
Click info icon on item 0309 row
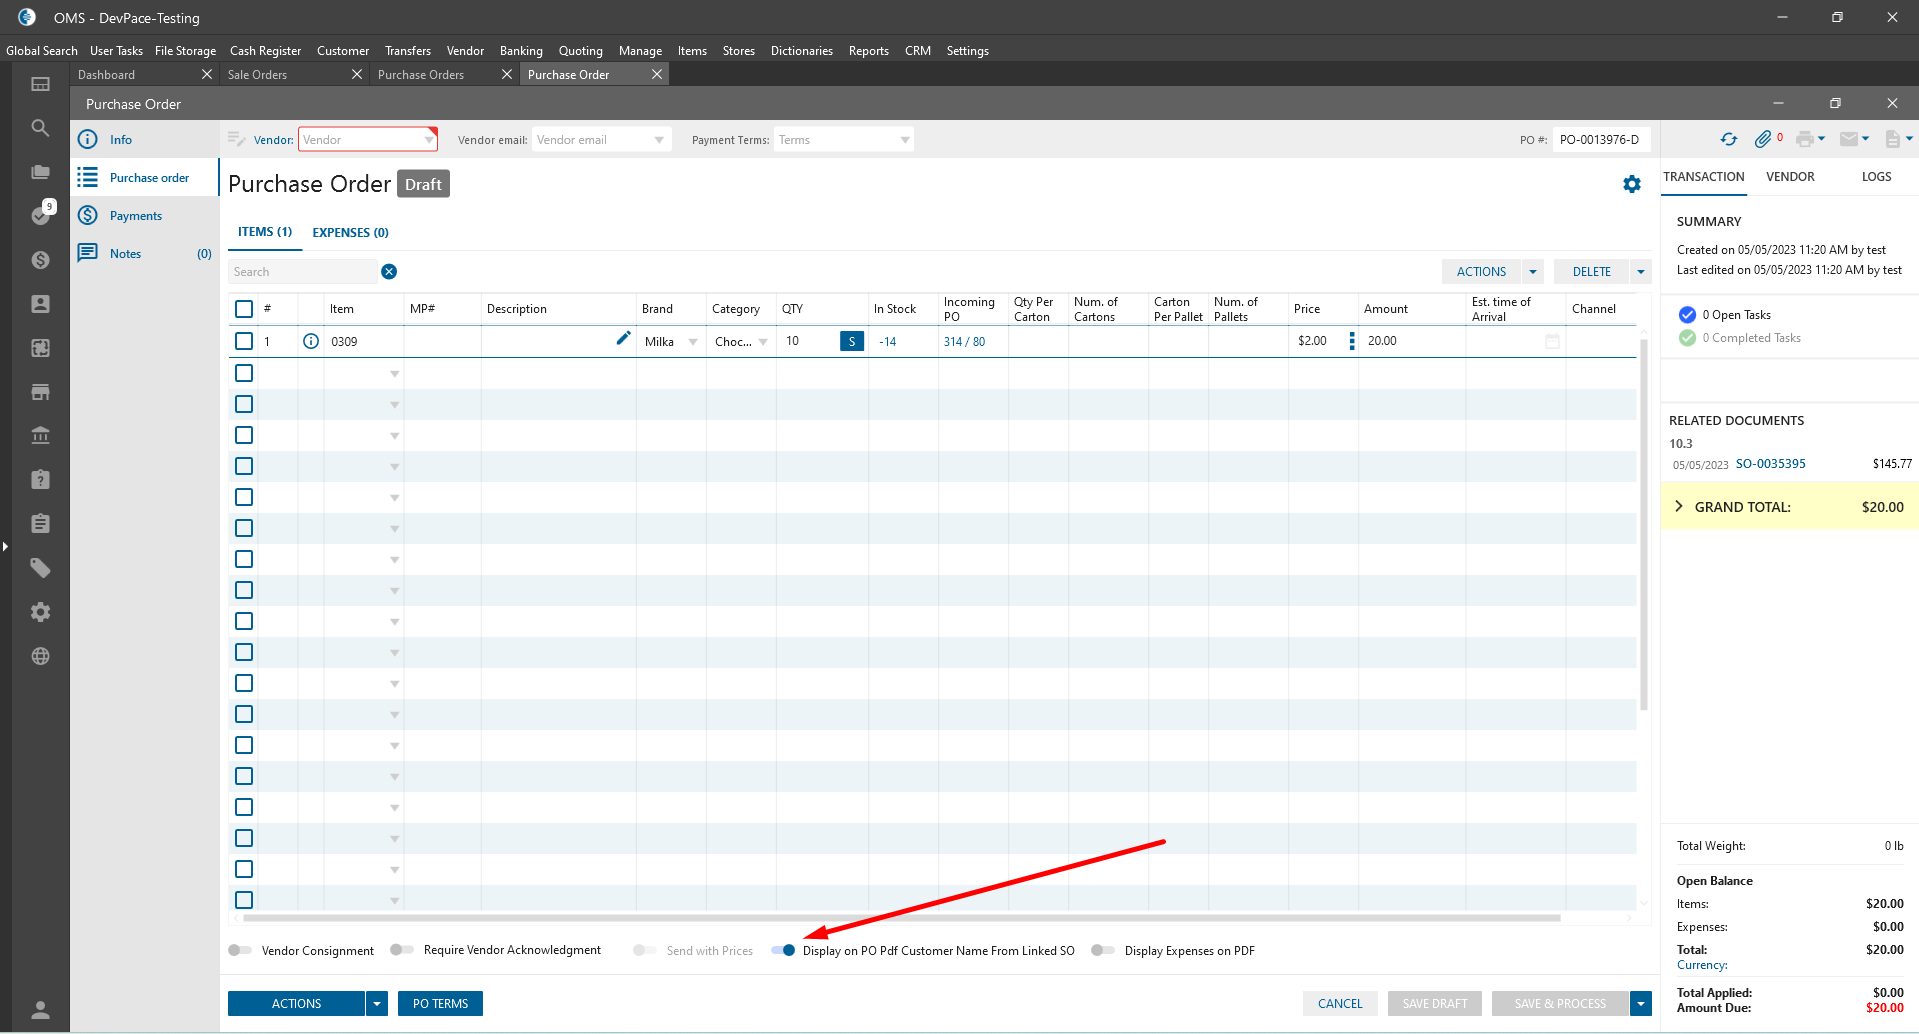pyautogui.click(x=311, y=341)
